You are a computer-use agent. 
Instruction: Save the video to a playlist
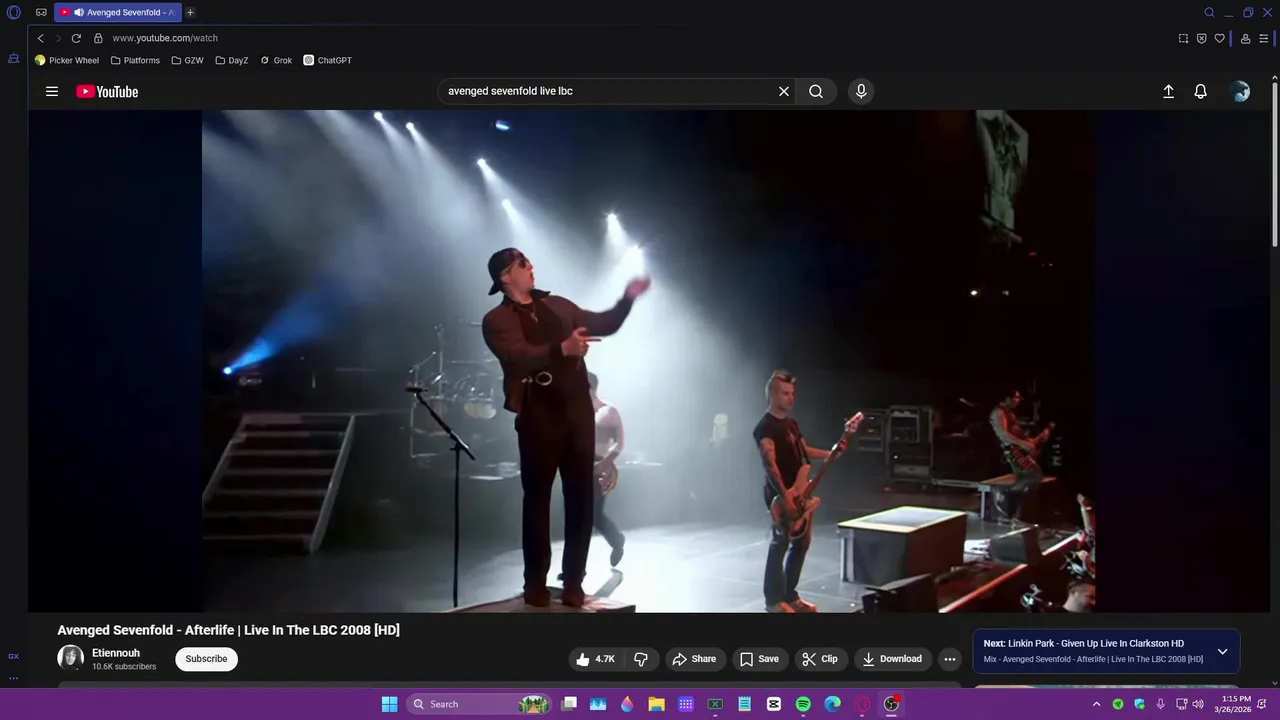point(759,659)
